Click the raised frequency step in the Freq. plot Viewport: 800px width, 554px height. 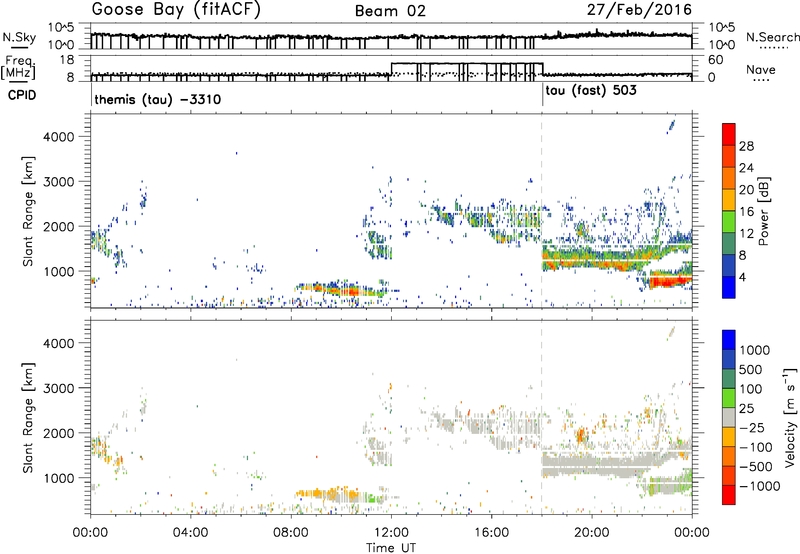pos(467,63)
